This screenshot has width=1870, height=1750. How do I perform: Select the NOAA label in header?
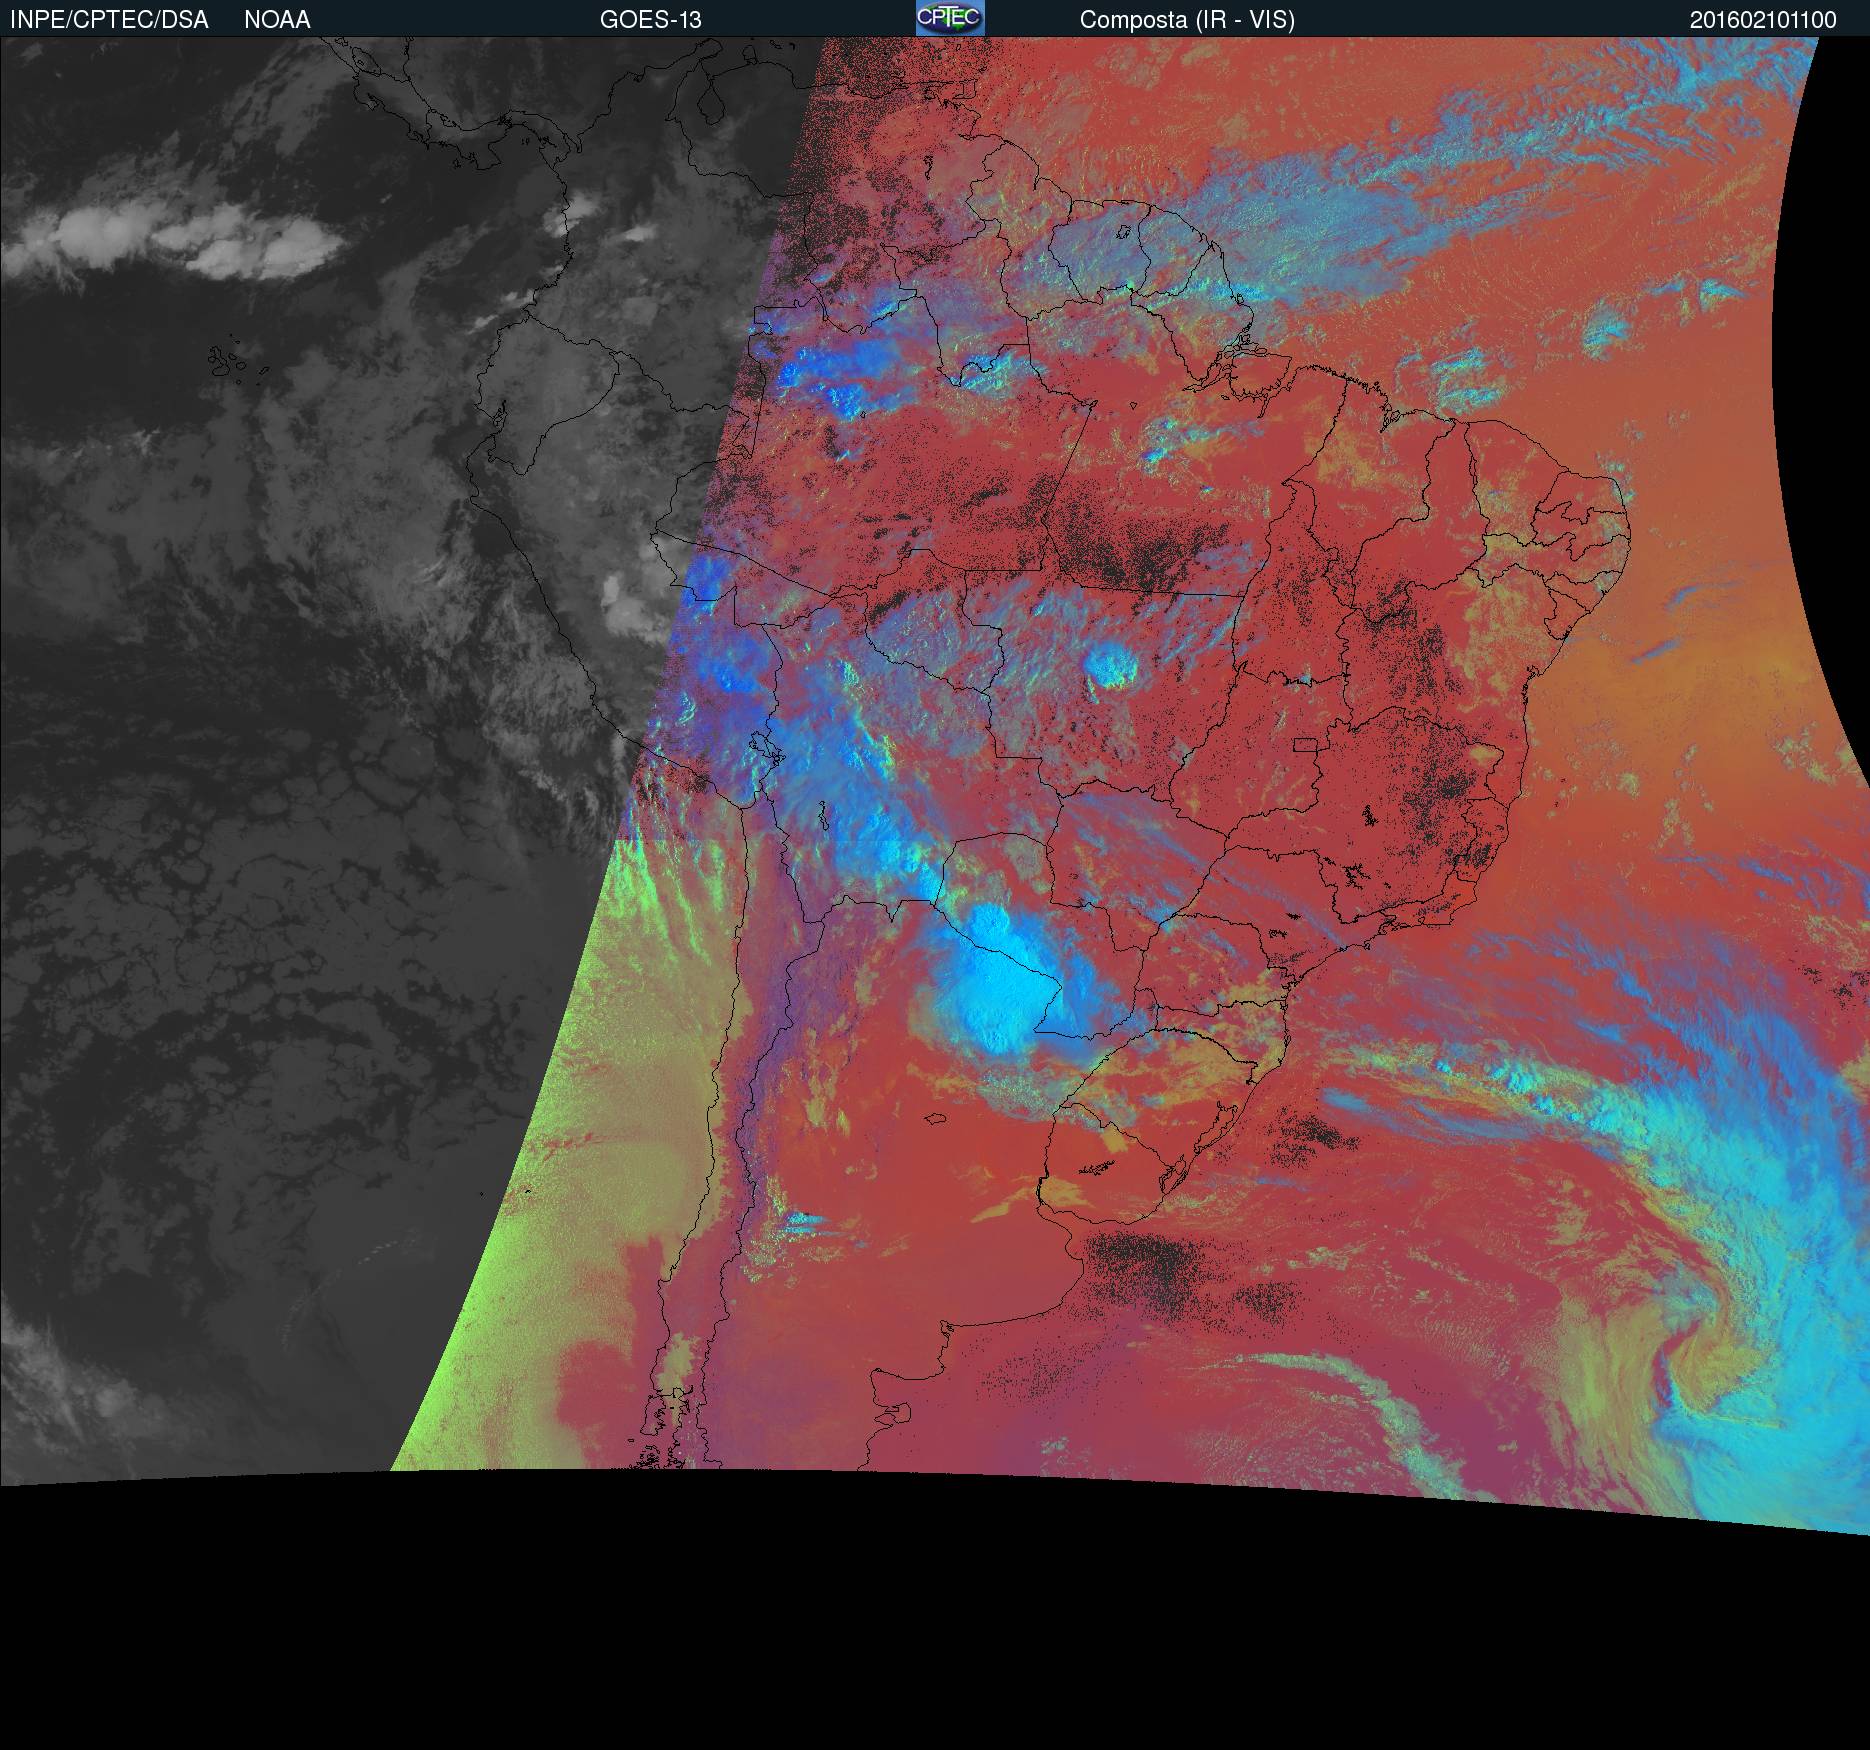point(277,20)
